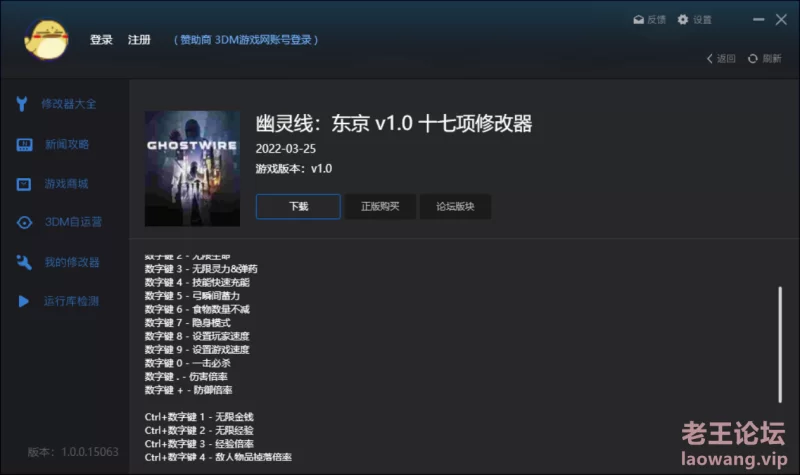800x475 pixels.
Task: Click the date text 2022-03-25
Action: point(285,149)
